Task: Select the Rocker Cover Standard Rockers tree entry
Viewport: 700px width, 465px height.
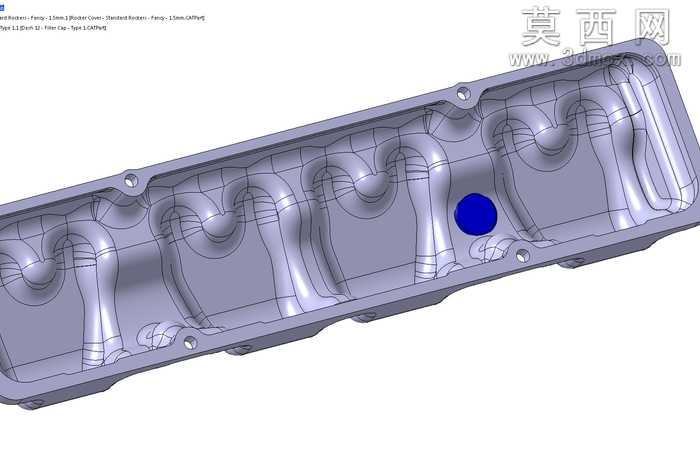Action: pos(102,18)
